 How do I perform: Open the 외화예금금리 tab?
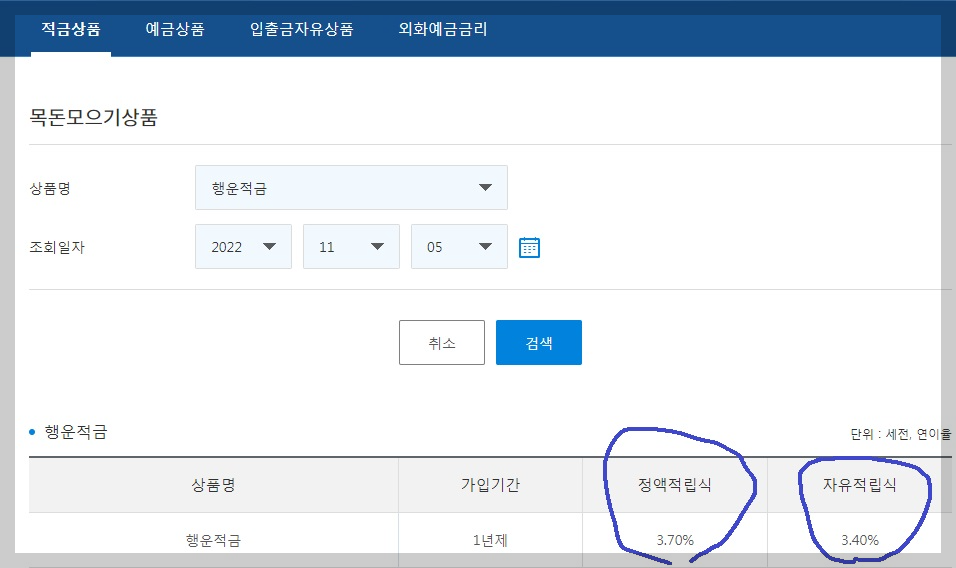(x=443, y=29)
